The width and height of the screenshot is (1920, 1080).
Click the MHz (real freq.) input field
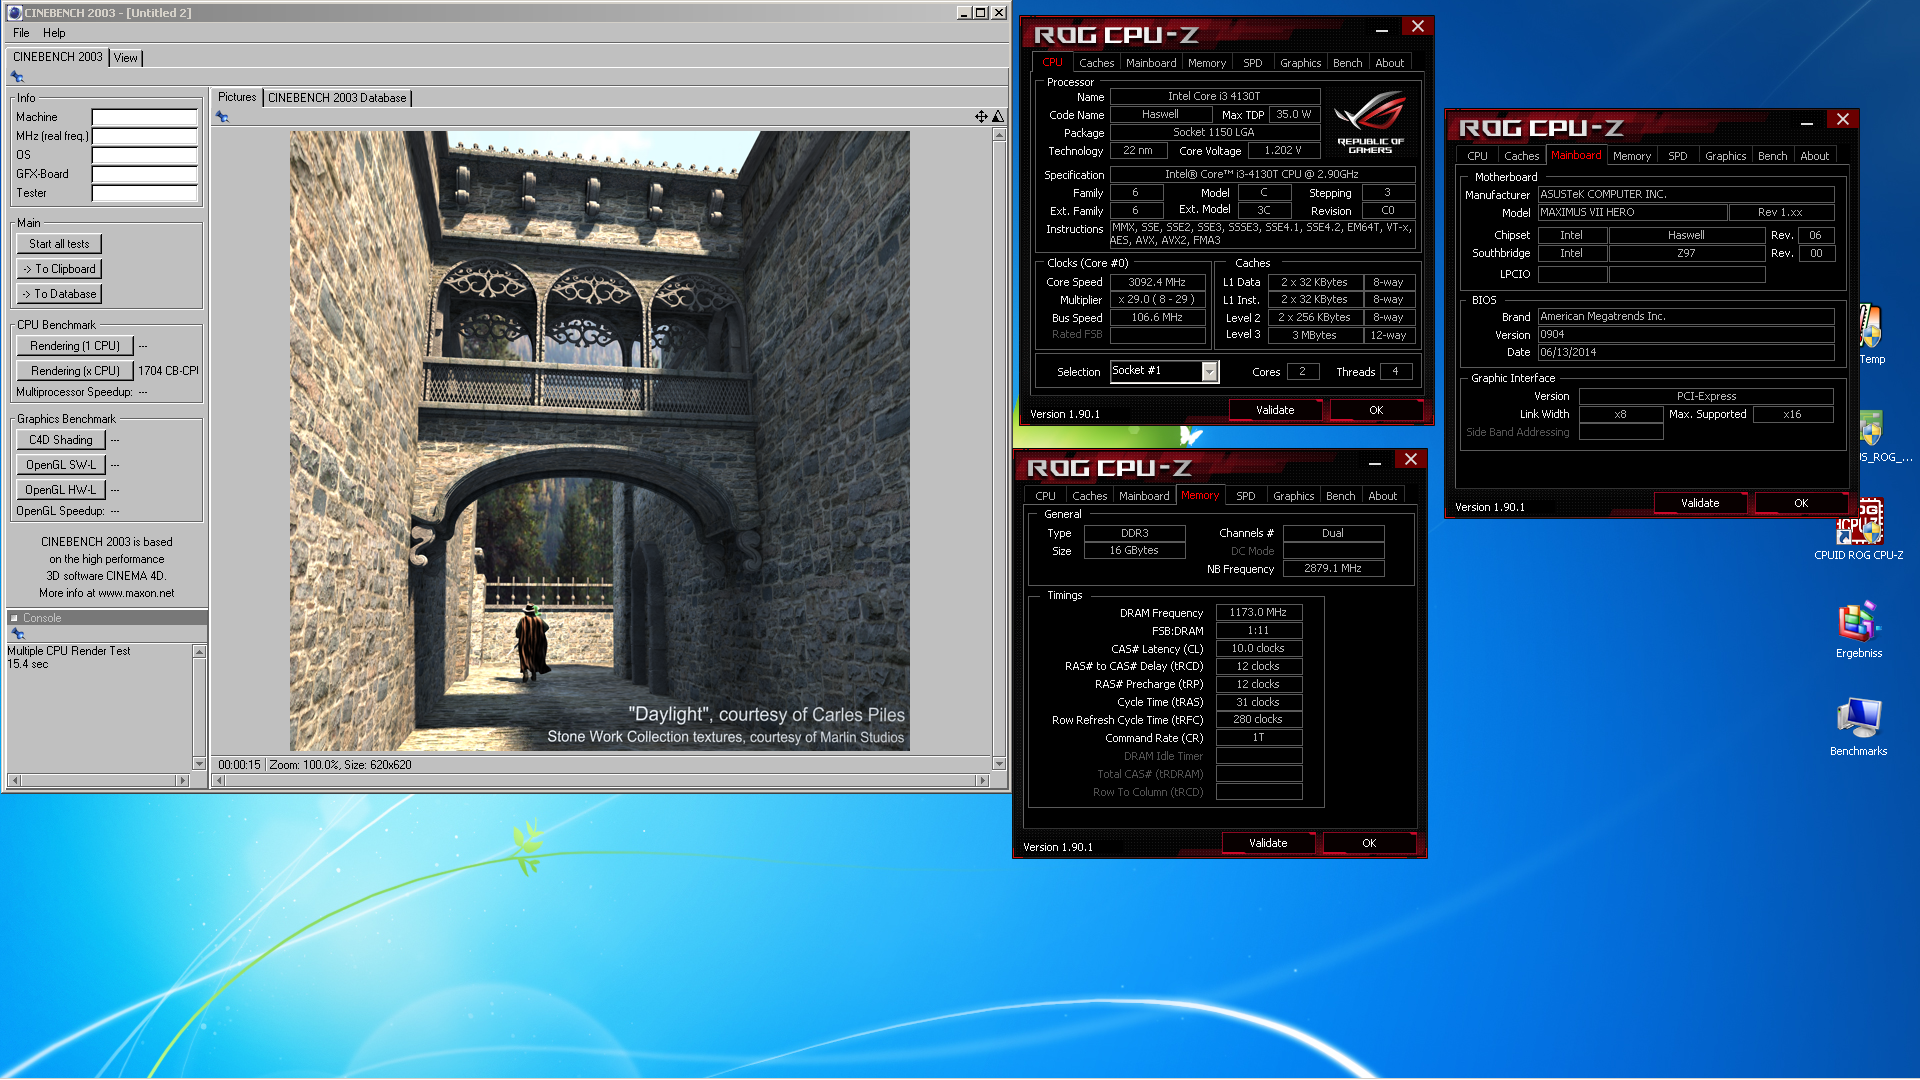[145, 136]
